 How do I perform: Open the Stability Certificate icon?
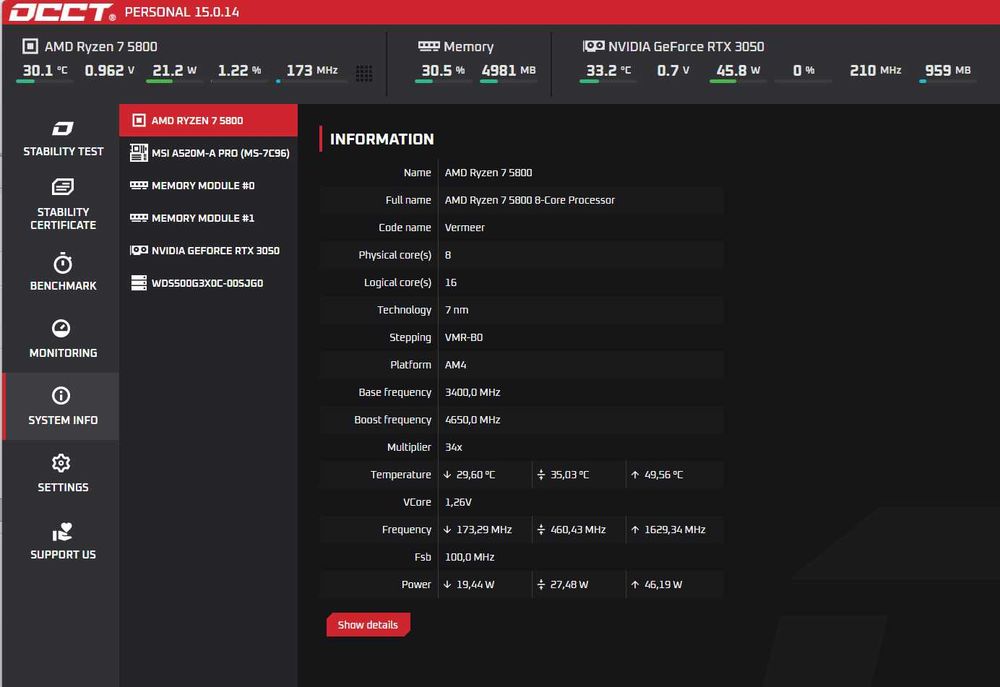coord(62,187)
